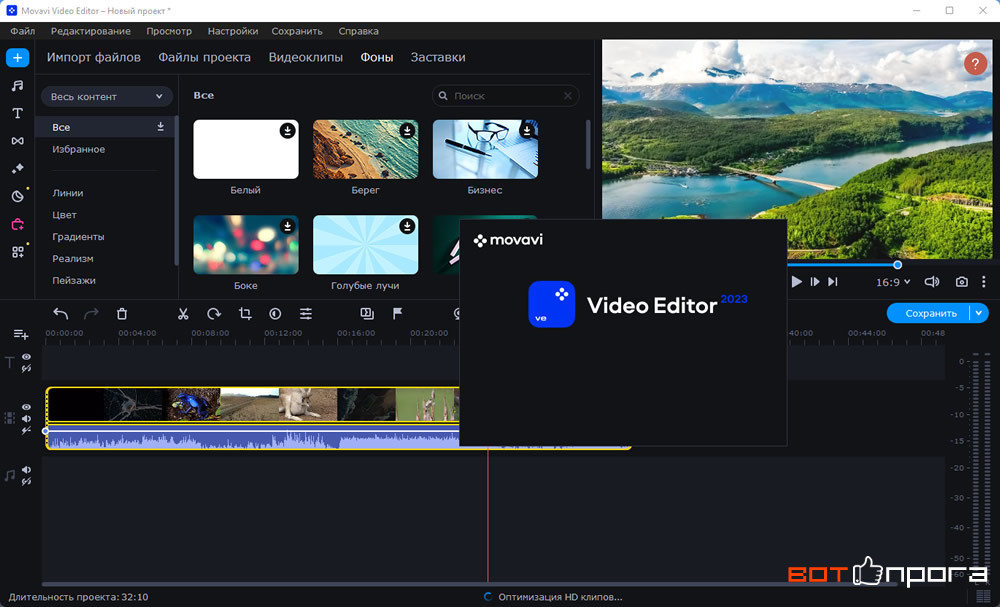Download the Боке background
This screenshot has height=607, width=1000.
click(x=288, y=226)
